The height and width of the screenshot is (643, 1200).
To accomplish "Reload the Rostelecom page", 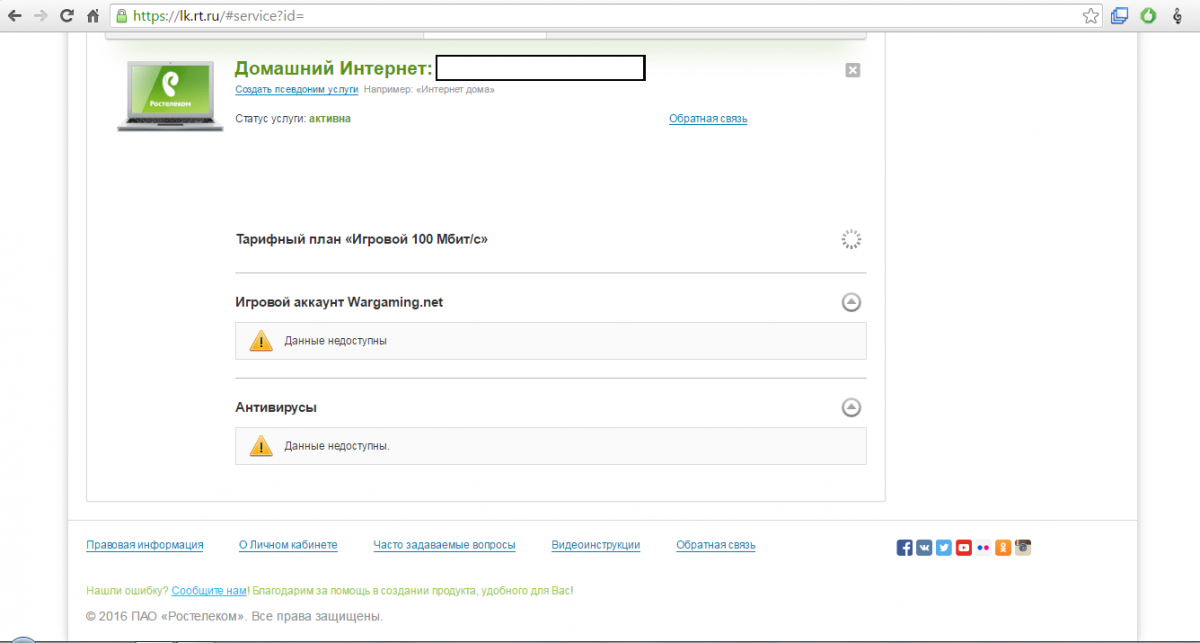I will (67, 16).
